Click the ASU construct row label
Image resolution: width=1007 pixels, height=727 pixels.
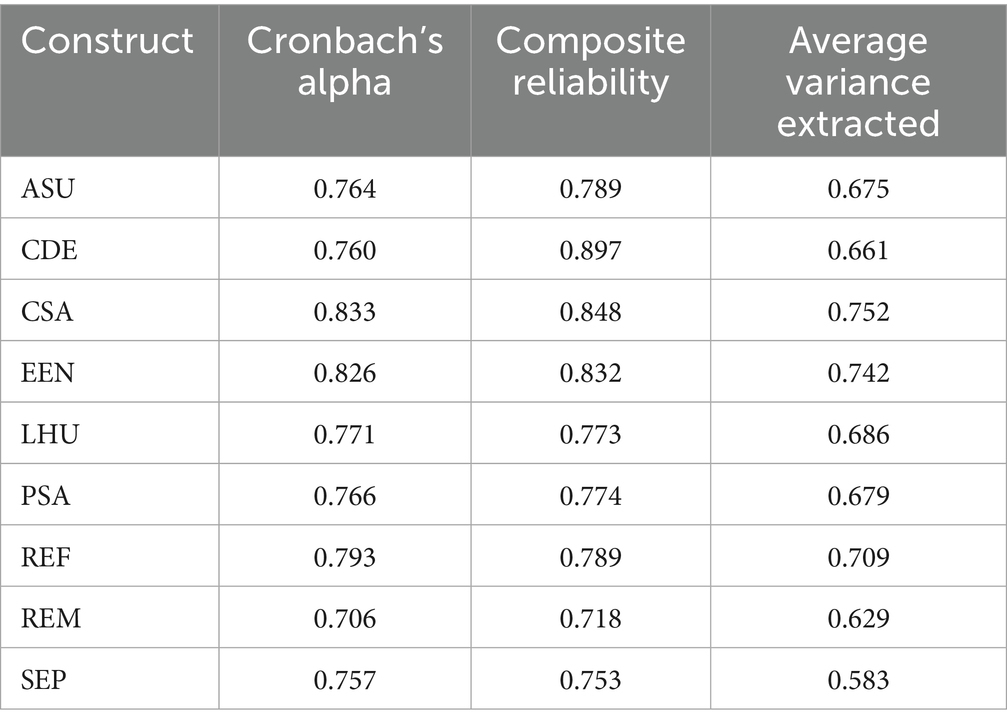(x=48, y=189)
